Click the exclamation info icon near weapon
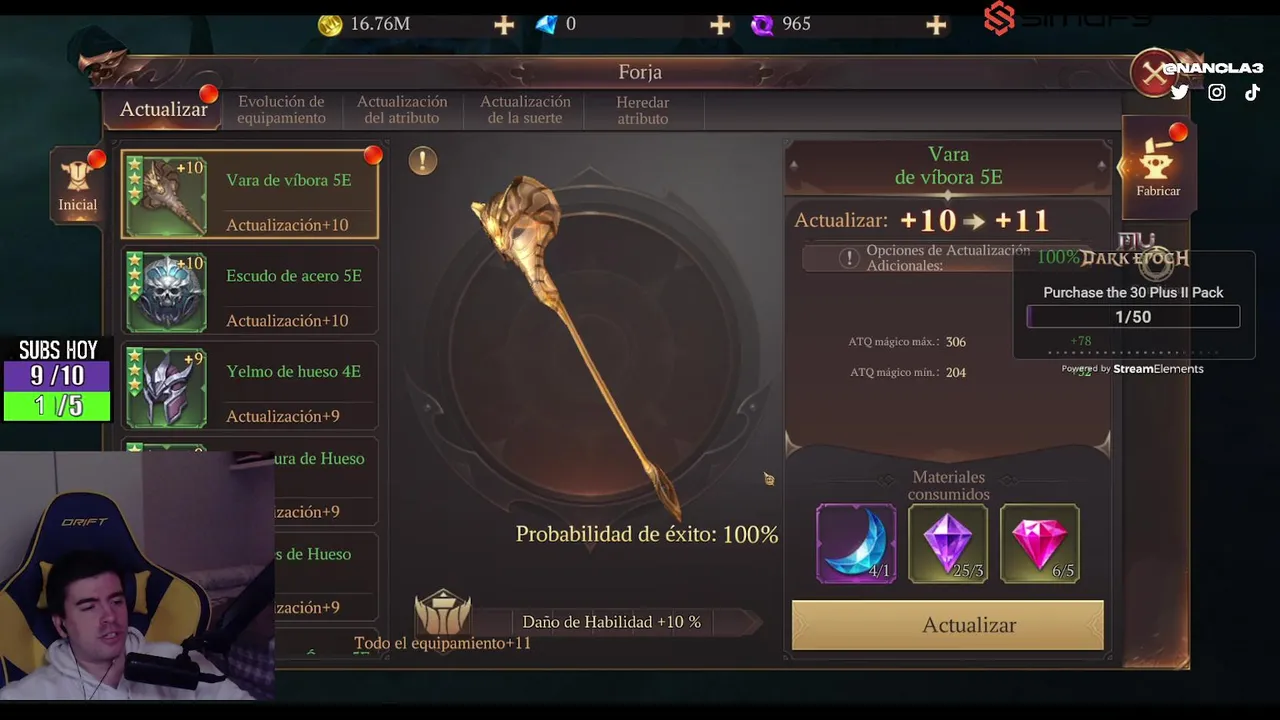1280x720 pixels. click(x=423, y=160)
